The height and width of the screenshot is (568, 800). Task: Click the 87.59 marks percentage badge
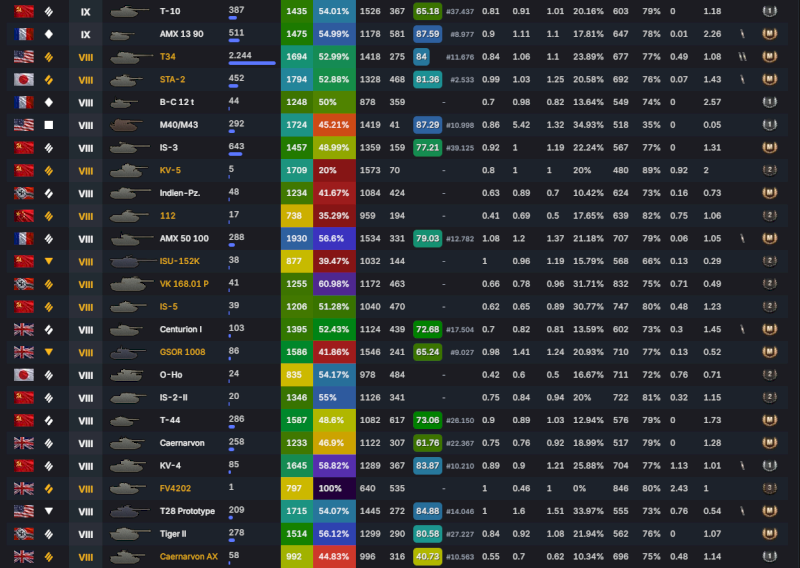click(x=427, y=34)
